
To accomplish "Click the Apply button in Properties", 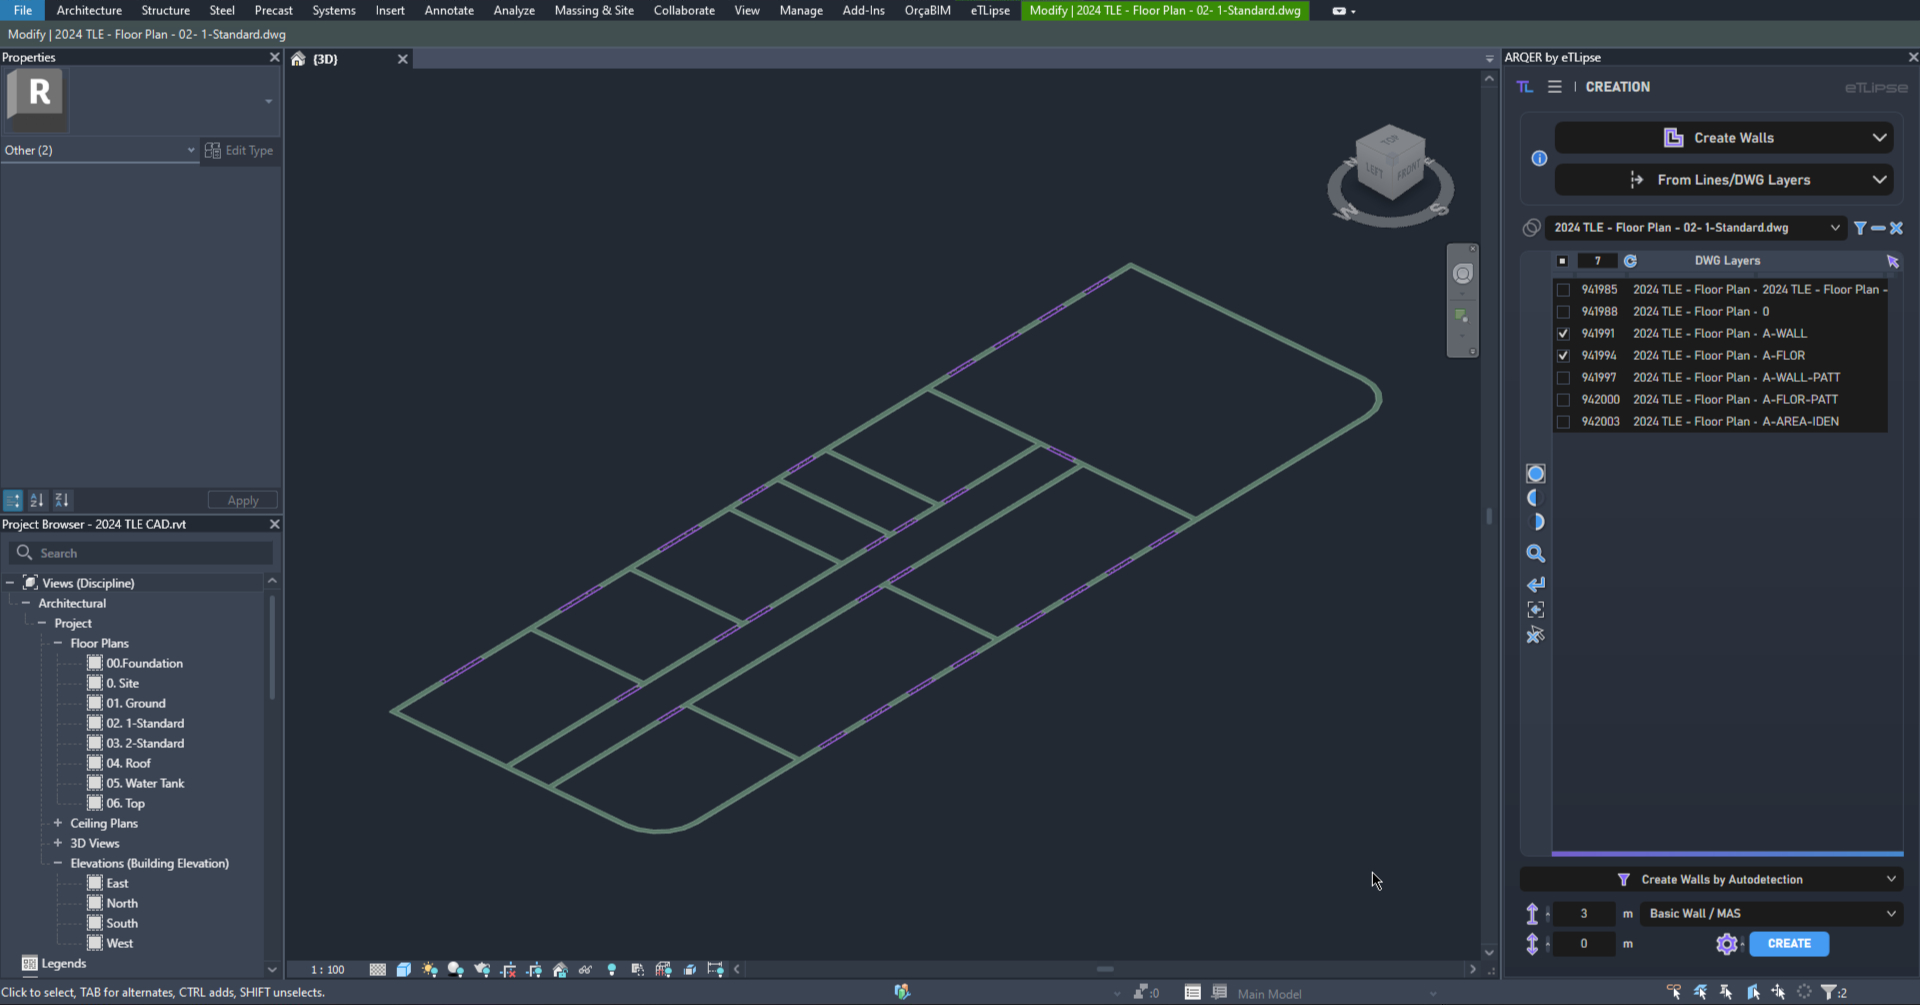I will (243, 500).
